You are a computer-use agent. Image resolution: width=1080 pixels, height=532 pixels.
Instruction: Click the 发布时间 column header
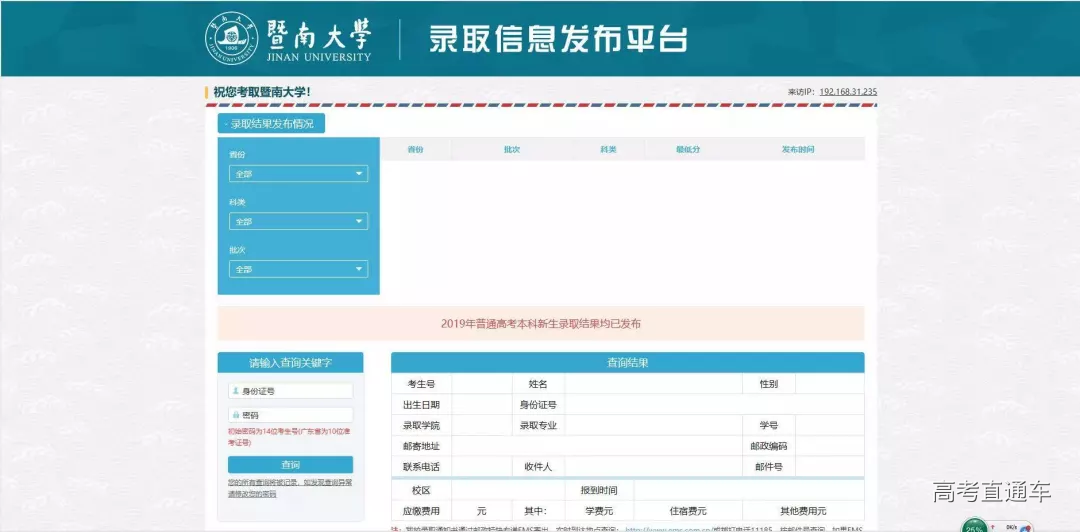797,149
